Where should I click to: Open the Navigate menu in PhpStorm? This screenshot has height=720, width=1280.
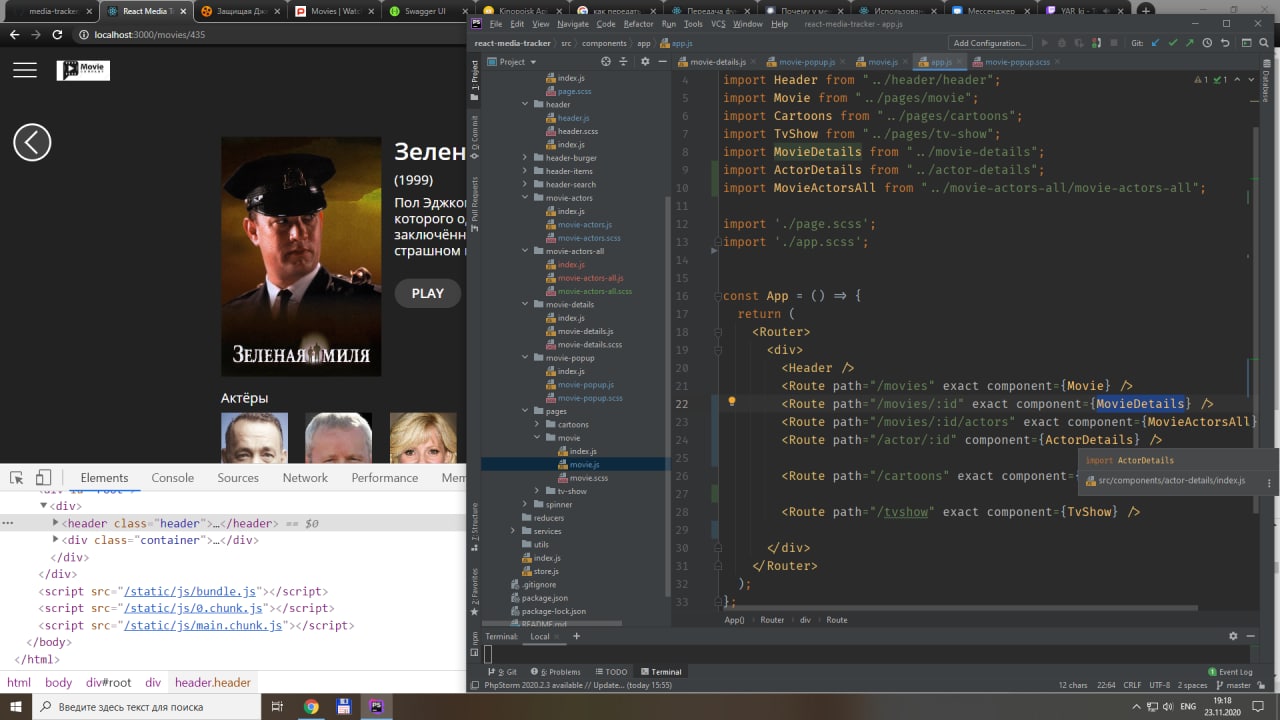[573, 24]
